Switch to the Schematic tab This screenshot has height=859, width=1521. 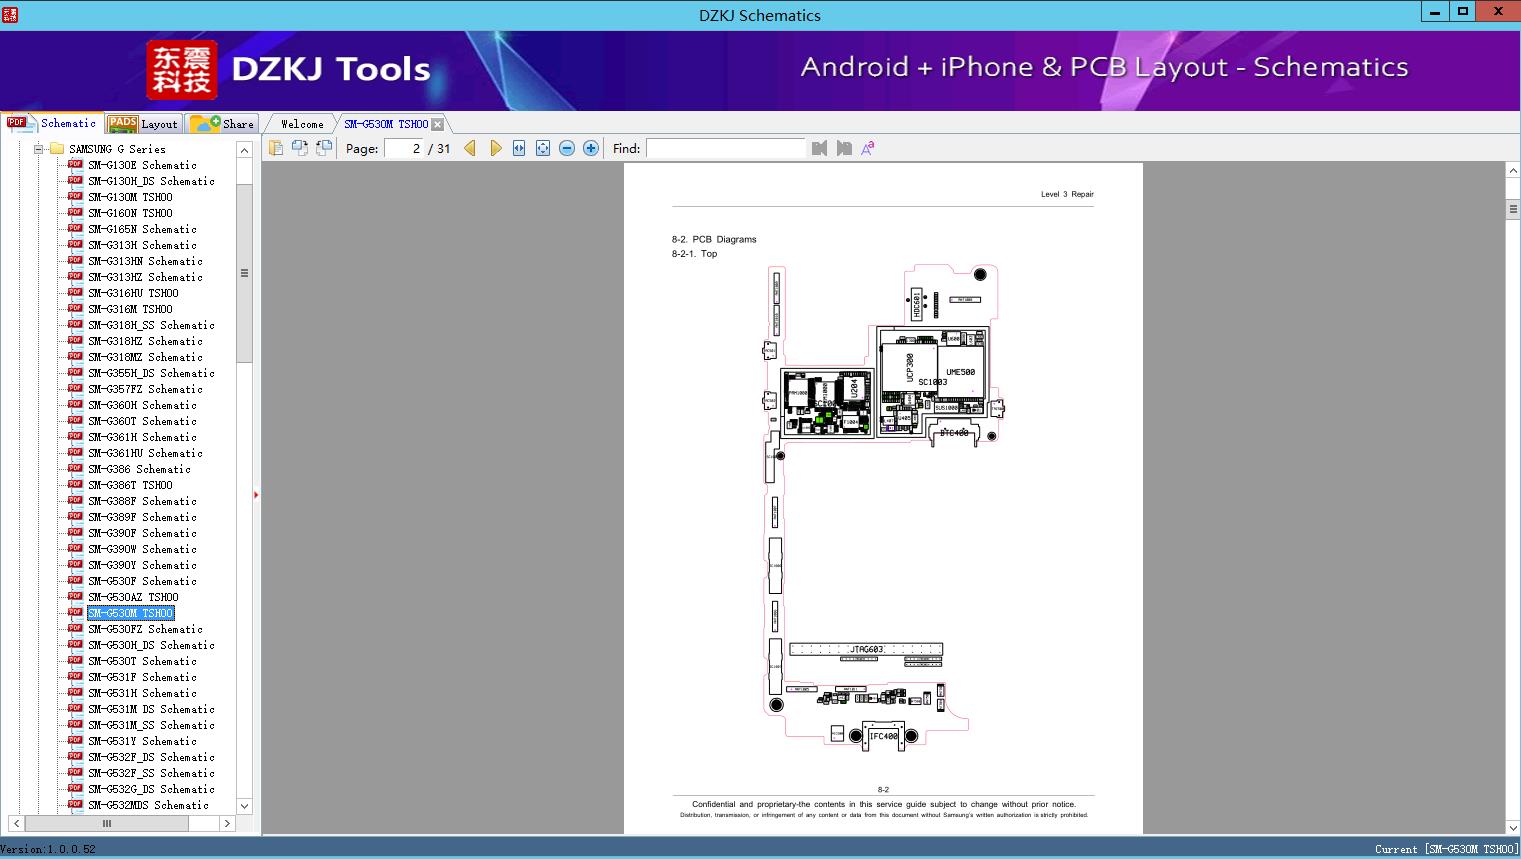tap(52, 123)
